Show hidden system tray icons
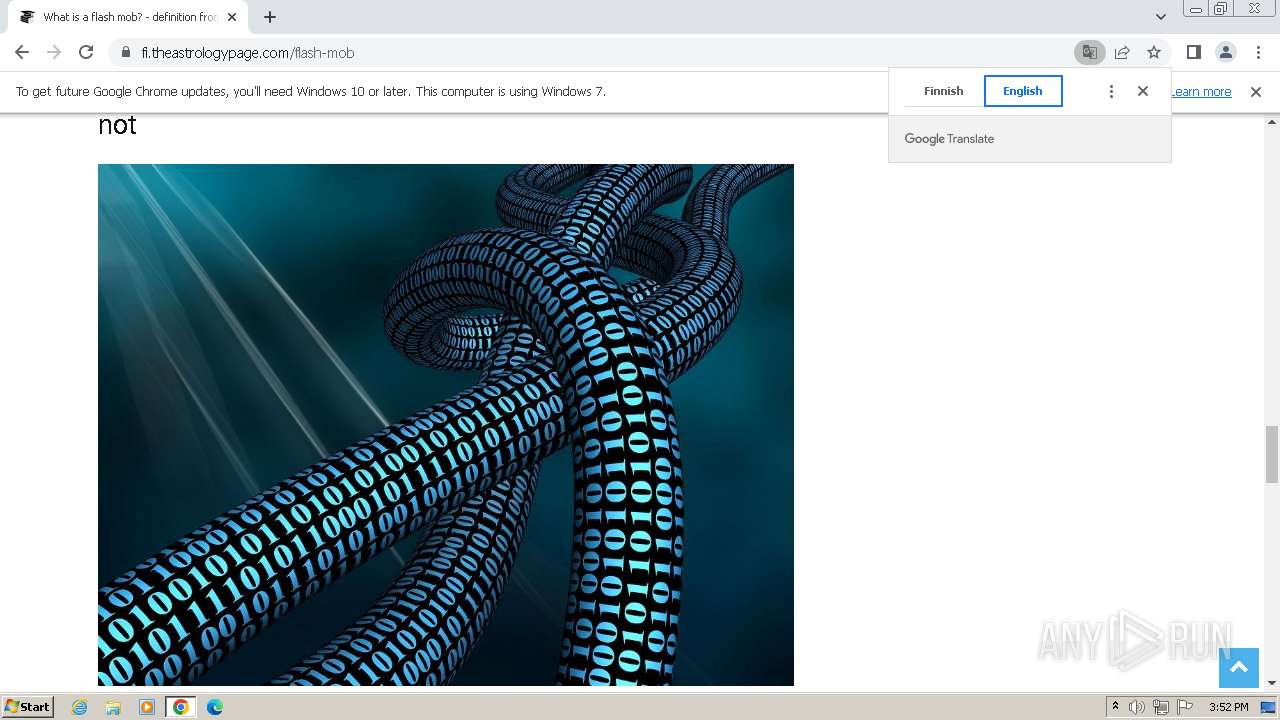The height and width of the screenshot is (720, 1280). (x=1115, y=707)
